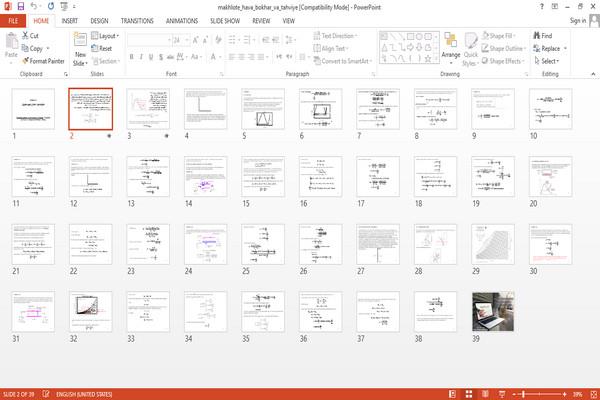Toggle text Shadow formatting
Screen dimensions: 600x400
click(x=161, y=57)
